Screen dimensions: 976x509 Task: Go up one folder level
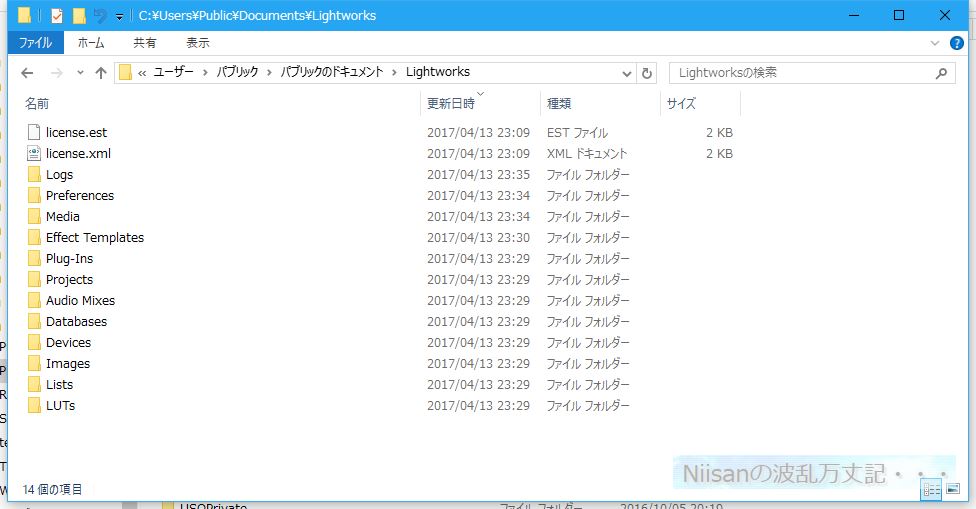(101, 73)
